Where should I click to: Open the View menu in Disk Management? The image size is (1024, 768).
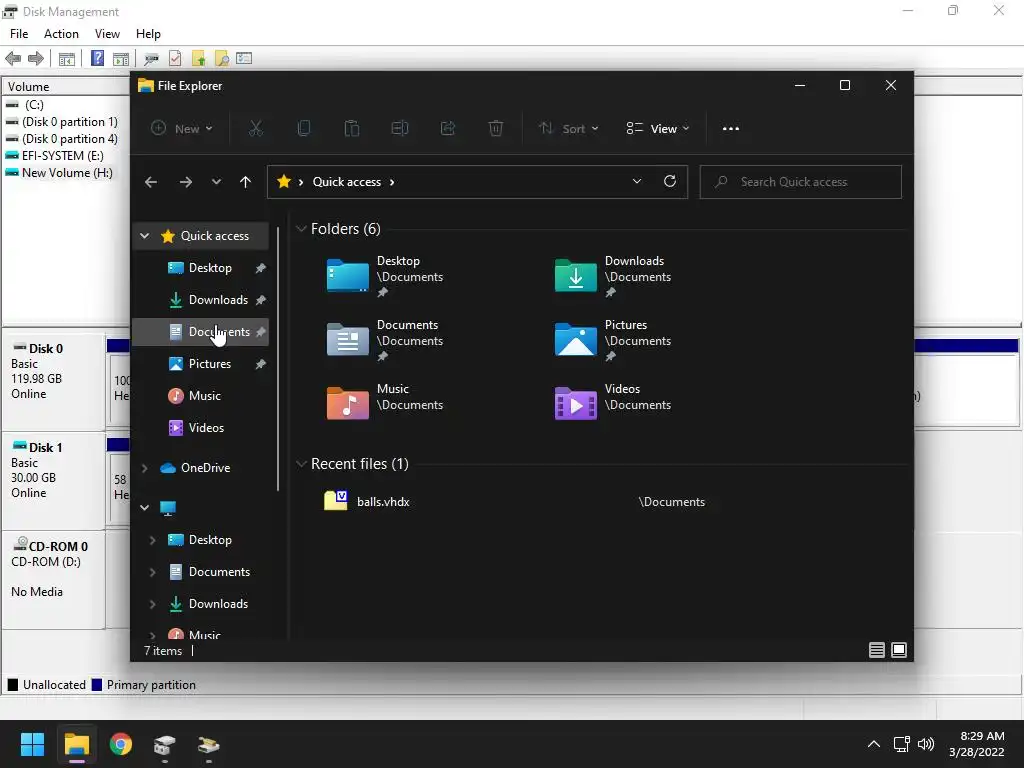[107, 34]
